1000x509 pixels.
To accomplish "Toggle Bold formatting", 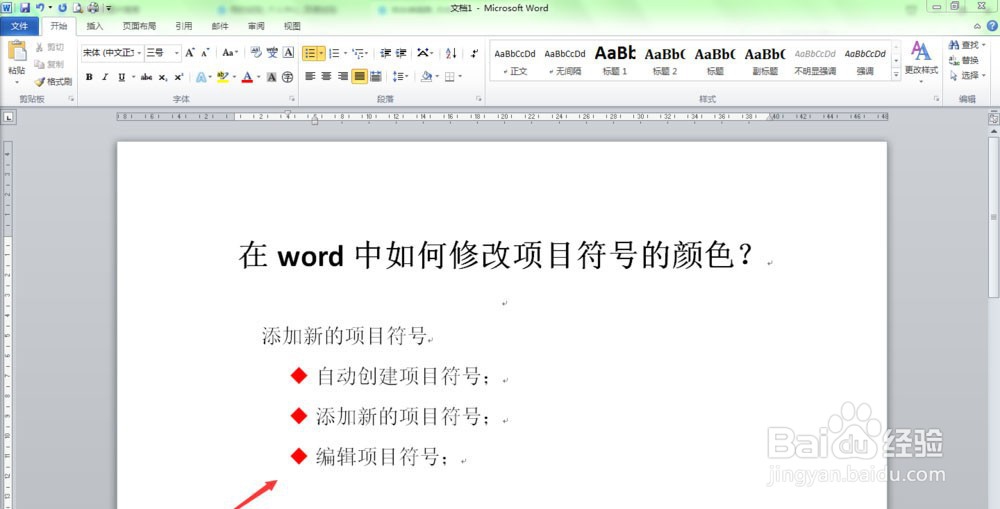I will pos(89,77).
